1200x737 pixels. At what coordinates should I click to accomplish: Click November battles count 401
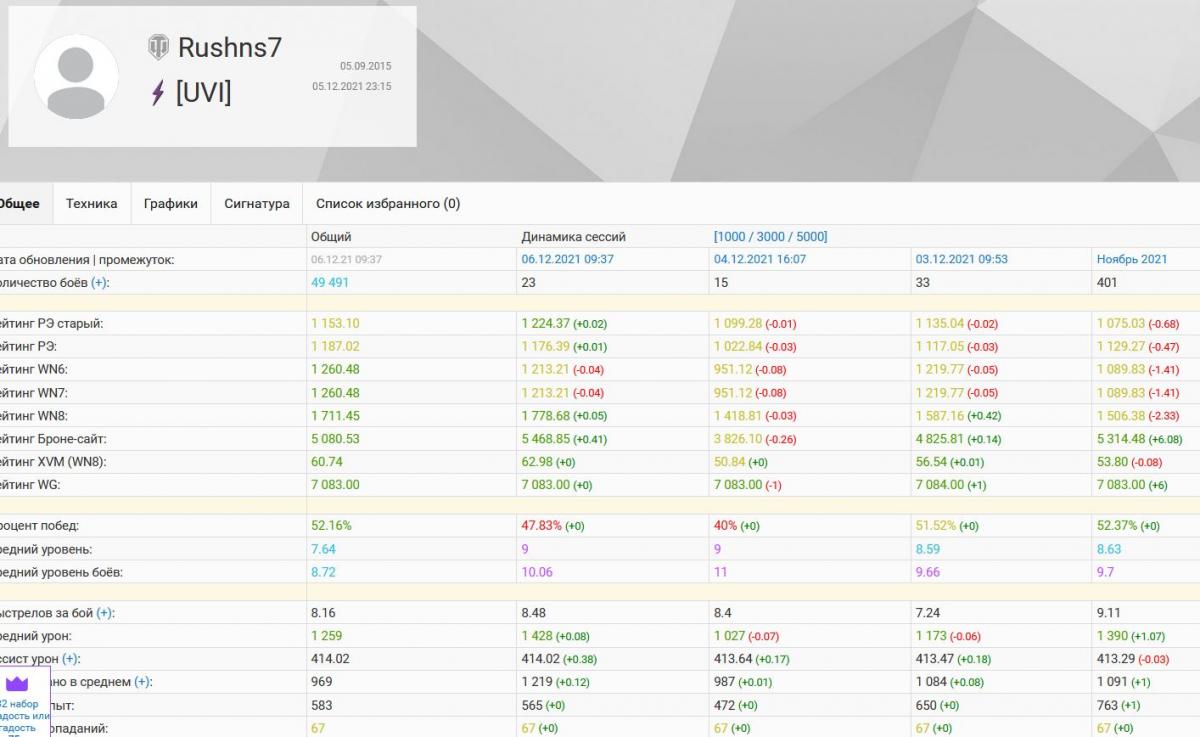(x=1107, y=282)
